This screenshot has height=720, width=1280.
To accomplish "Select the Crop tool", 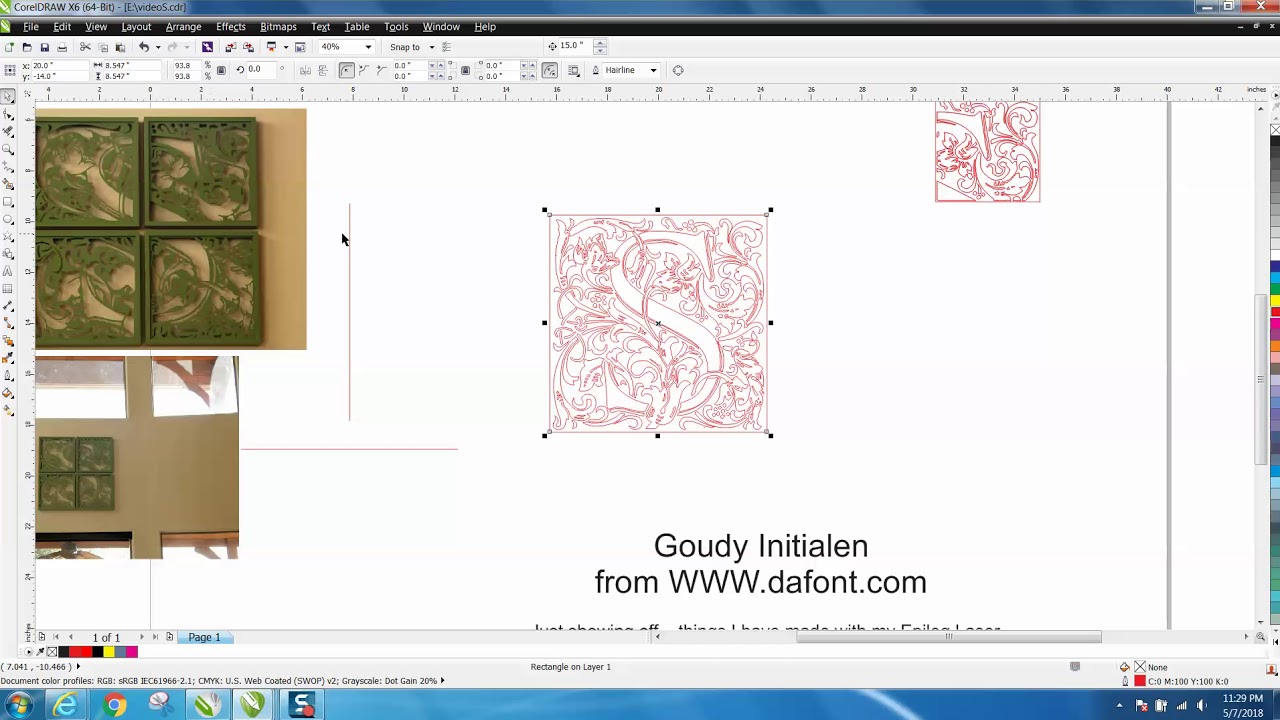I will (x=9, y=131).
